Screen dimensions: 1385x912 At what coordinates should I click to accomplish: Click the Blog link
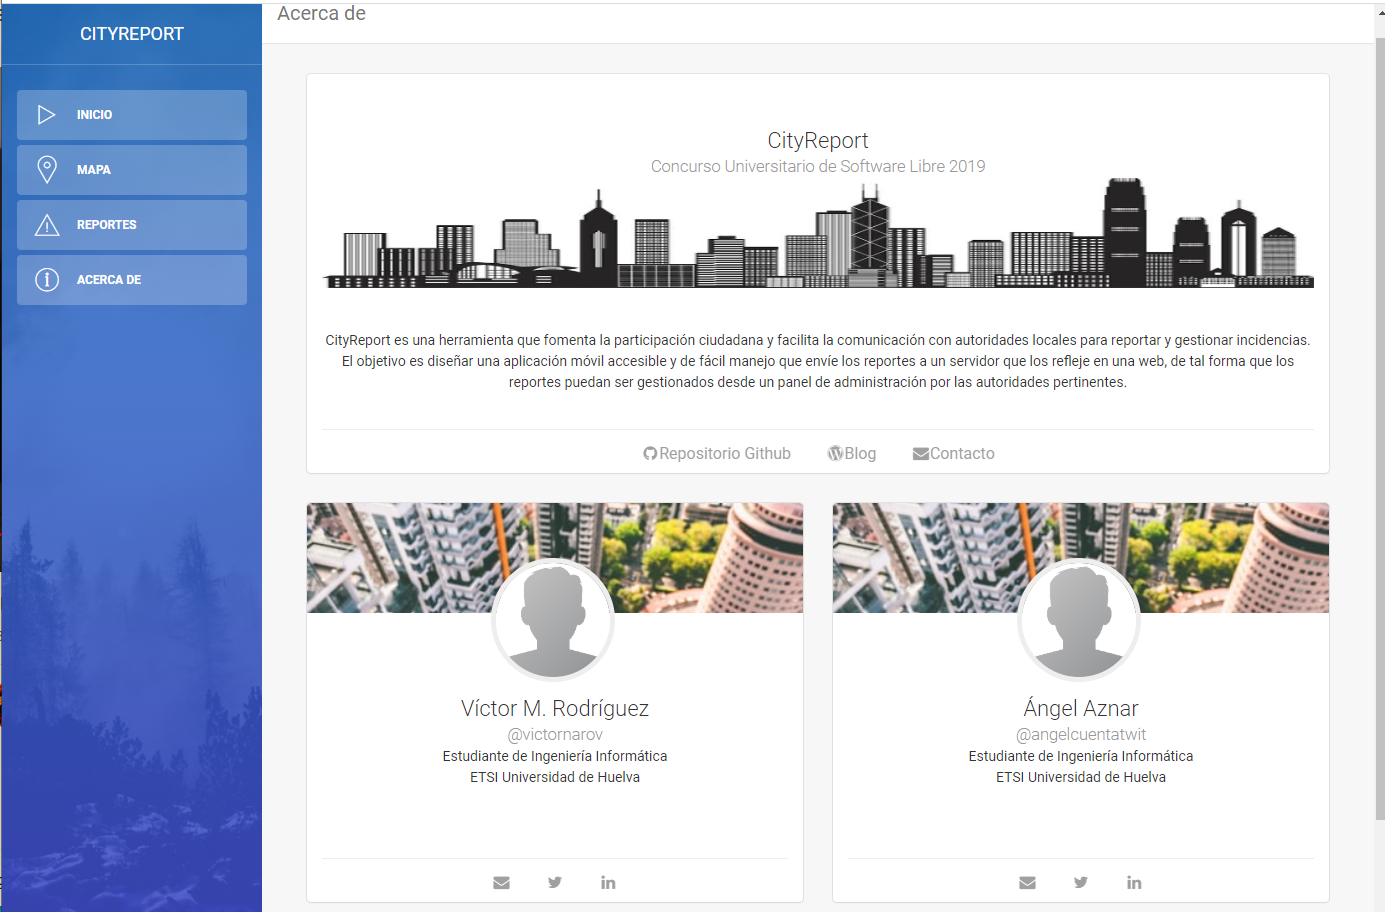pyautogui.click(x=860, y=452)
